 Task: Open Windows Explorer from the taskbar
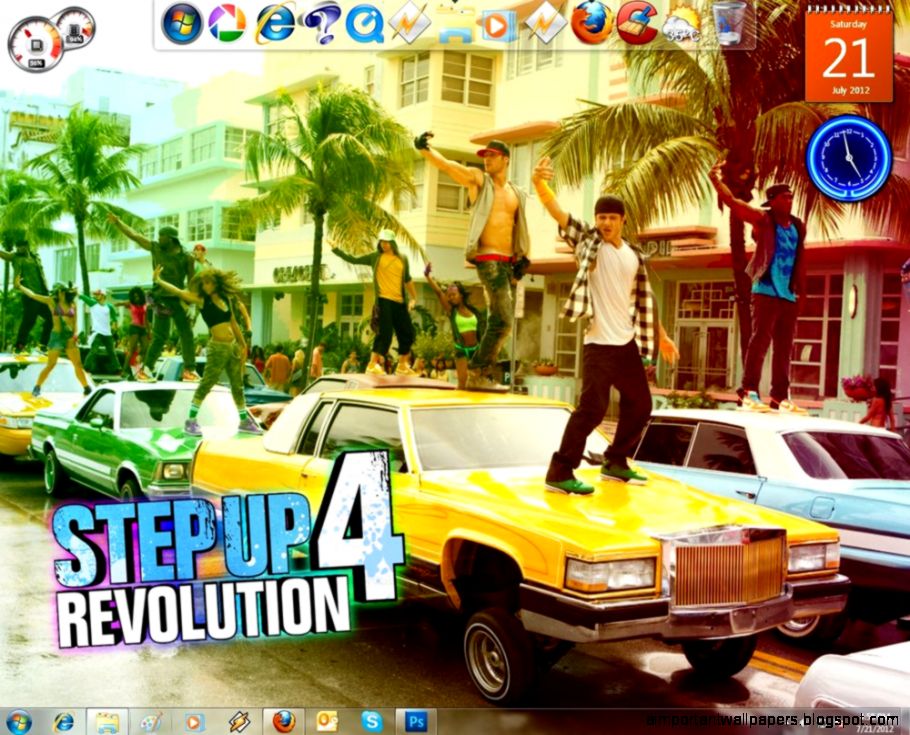pos(103,718)
